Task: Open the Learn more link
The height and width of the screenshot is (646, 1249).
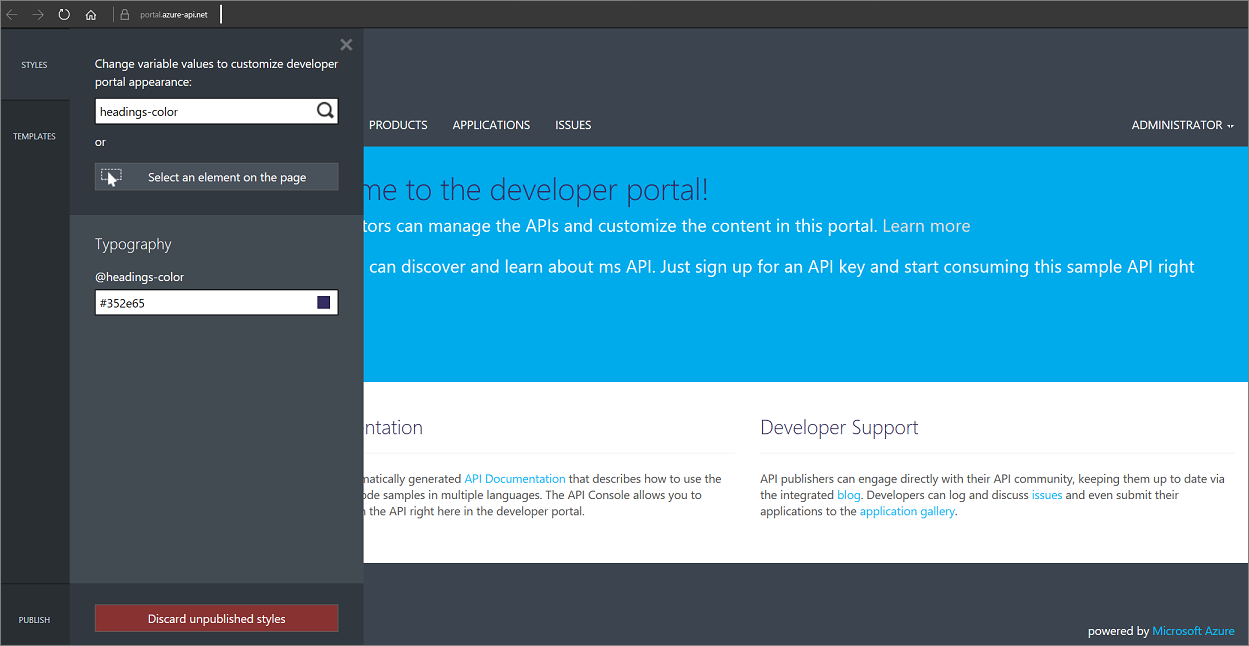Action: [x=925, y=225]
